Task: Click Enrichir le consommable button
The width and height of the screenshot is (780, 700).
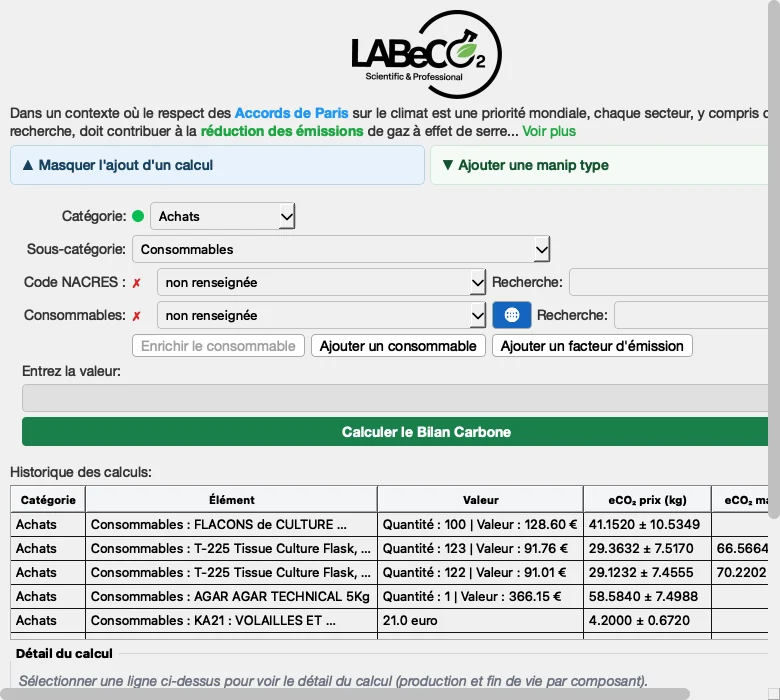Action: [218, 346]
